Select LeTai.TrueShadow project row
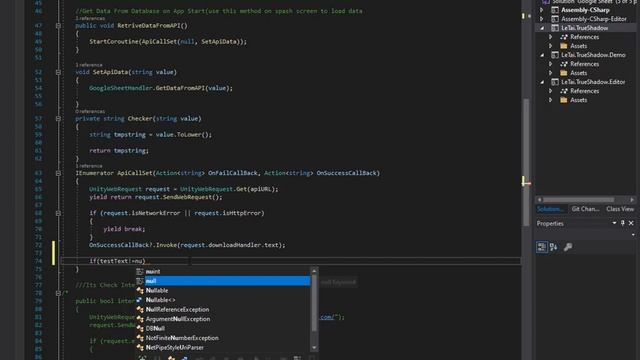This screenshot has height=360, width=640. tap(585, 28)
